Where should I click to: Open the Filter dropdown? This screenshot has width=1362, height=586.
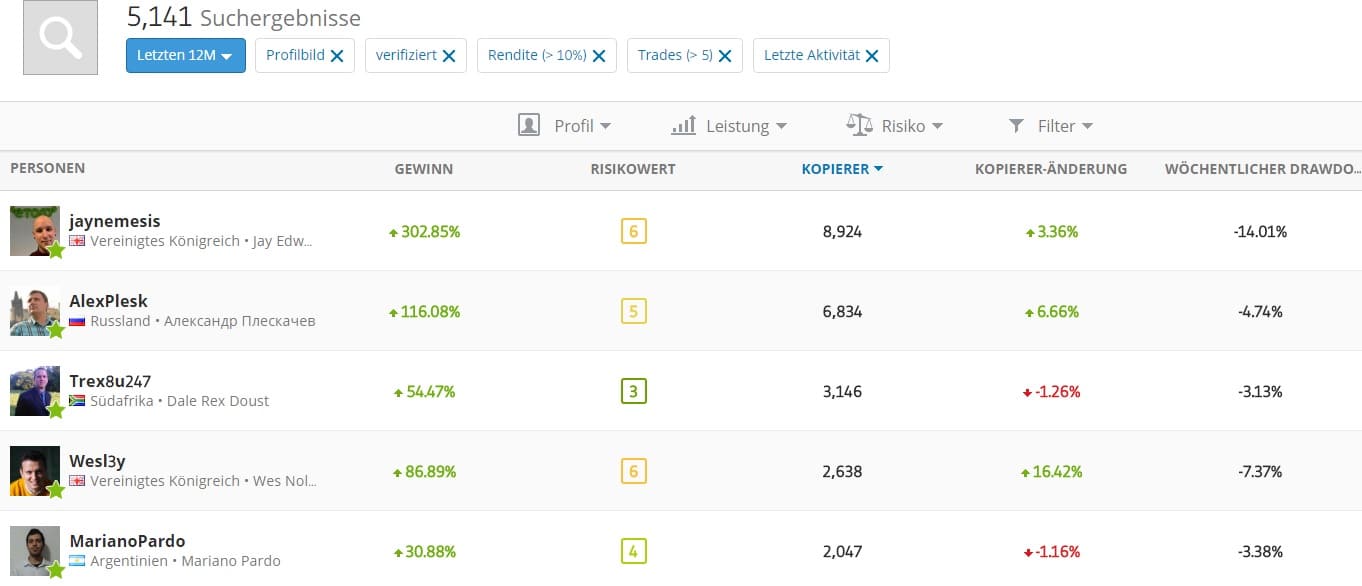[x=1050, y=126]
